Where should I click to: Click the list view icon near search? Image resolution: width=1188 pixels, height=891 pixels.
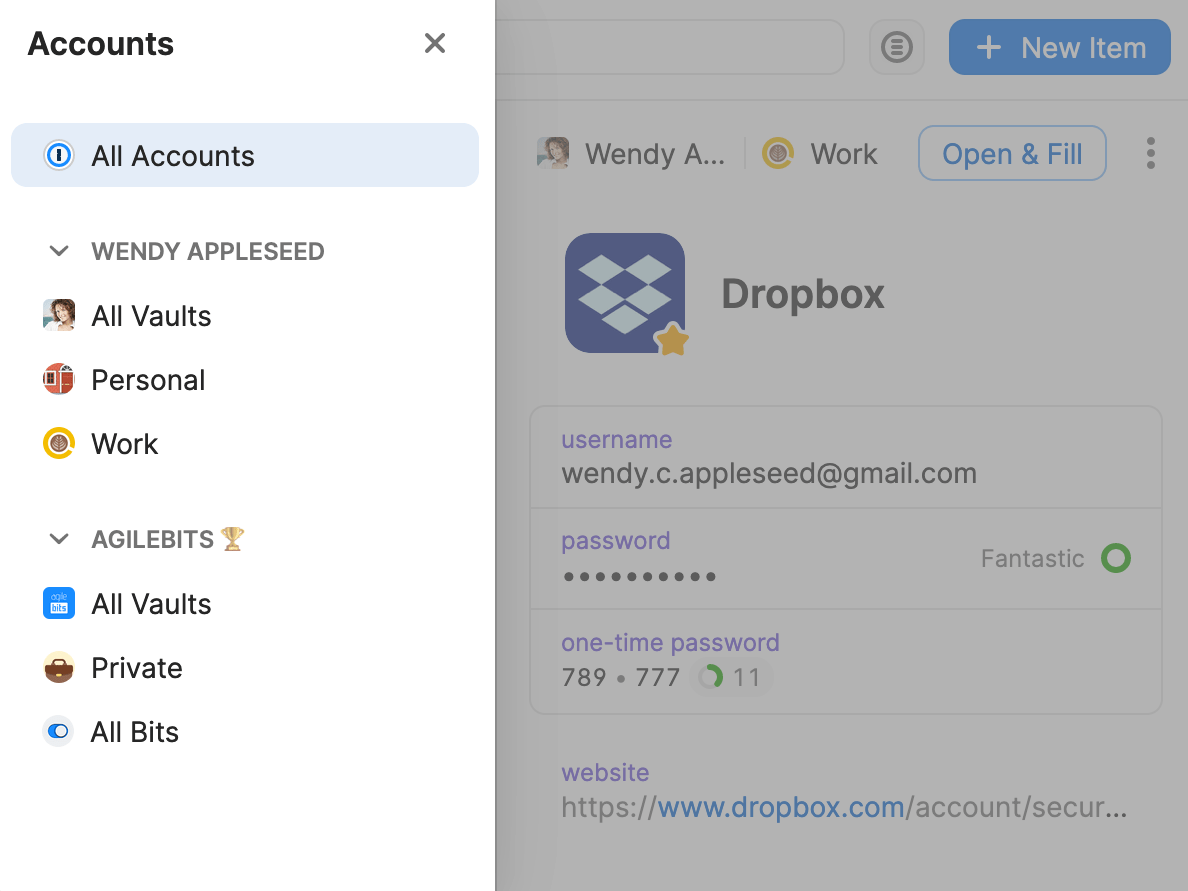click(896, 47)
